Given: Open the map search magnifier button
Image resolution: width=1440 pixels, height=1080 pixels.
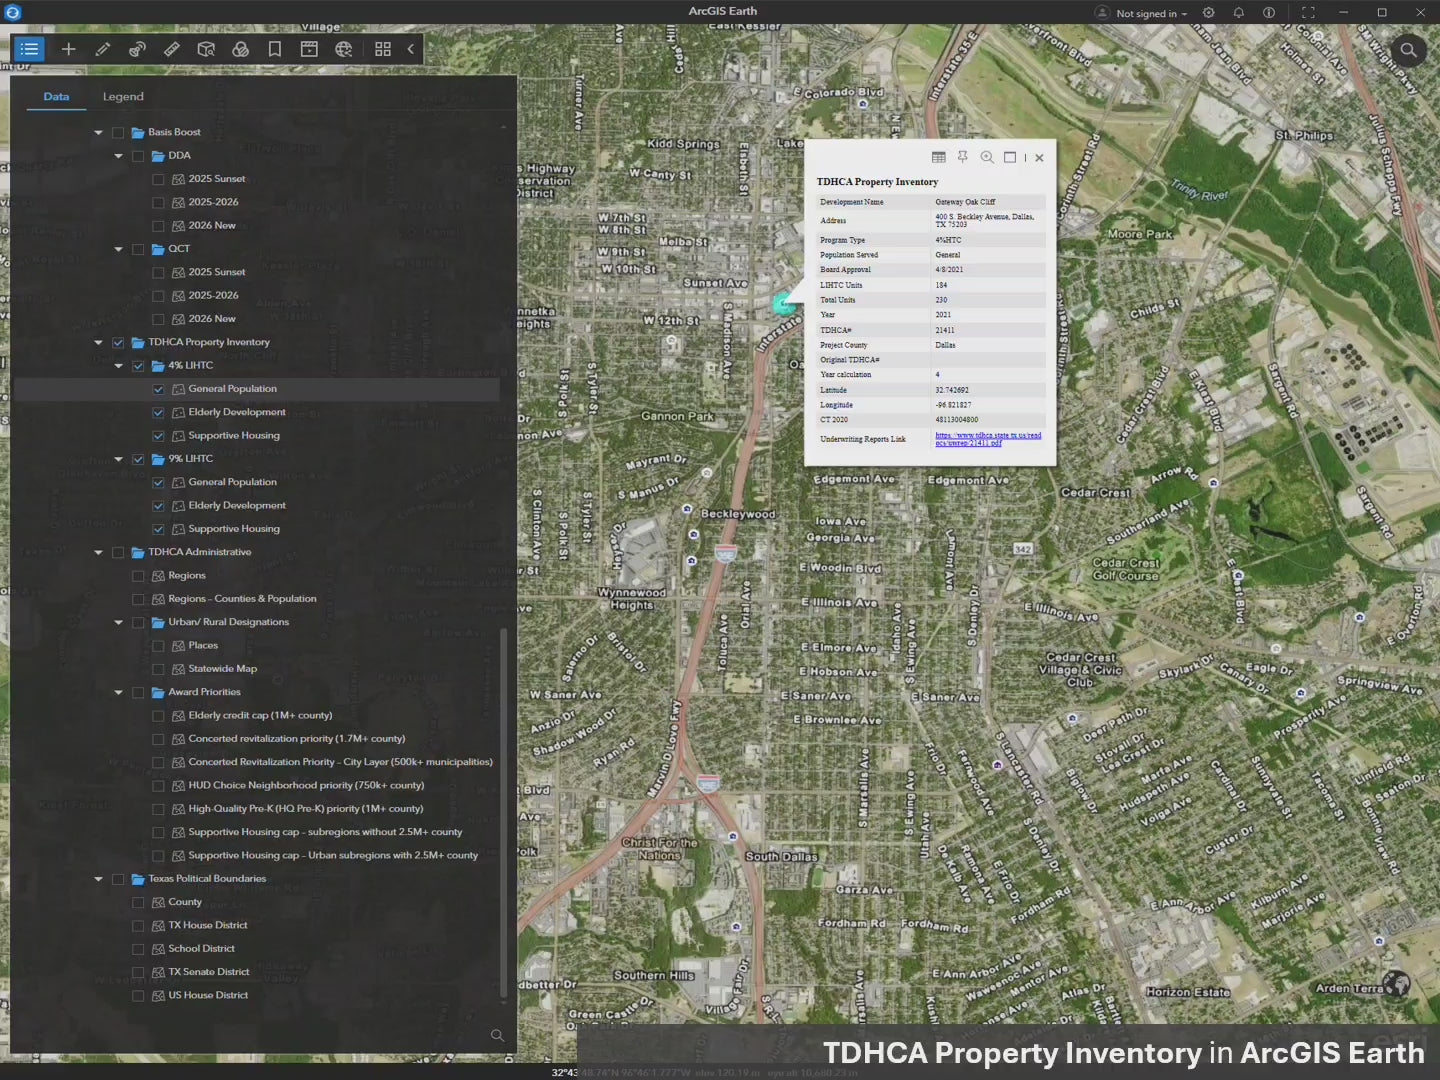Looking at the screenshot, I should tap(1408, 50).
